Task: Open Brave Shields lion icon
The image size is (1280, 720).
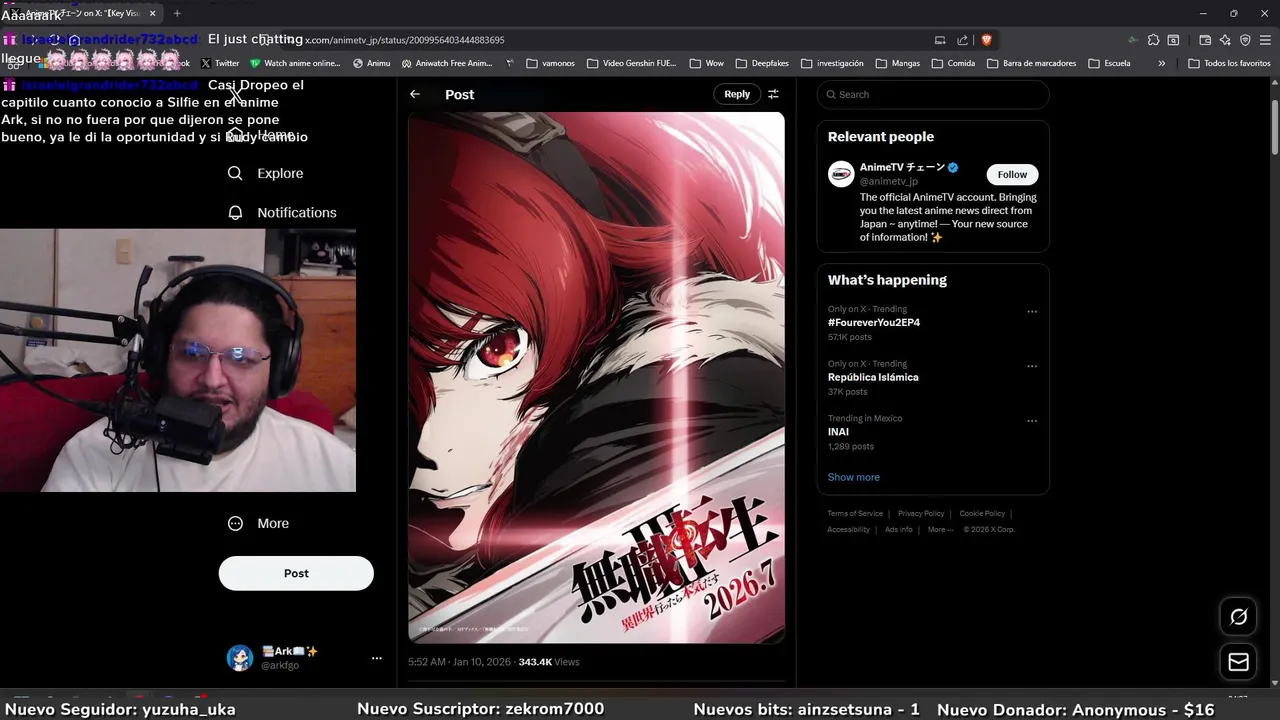Action: pyautogui.click(x=987, y=40)
